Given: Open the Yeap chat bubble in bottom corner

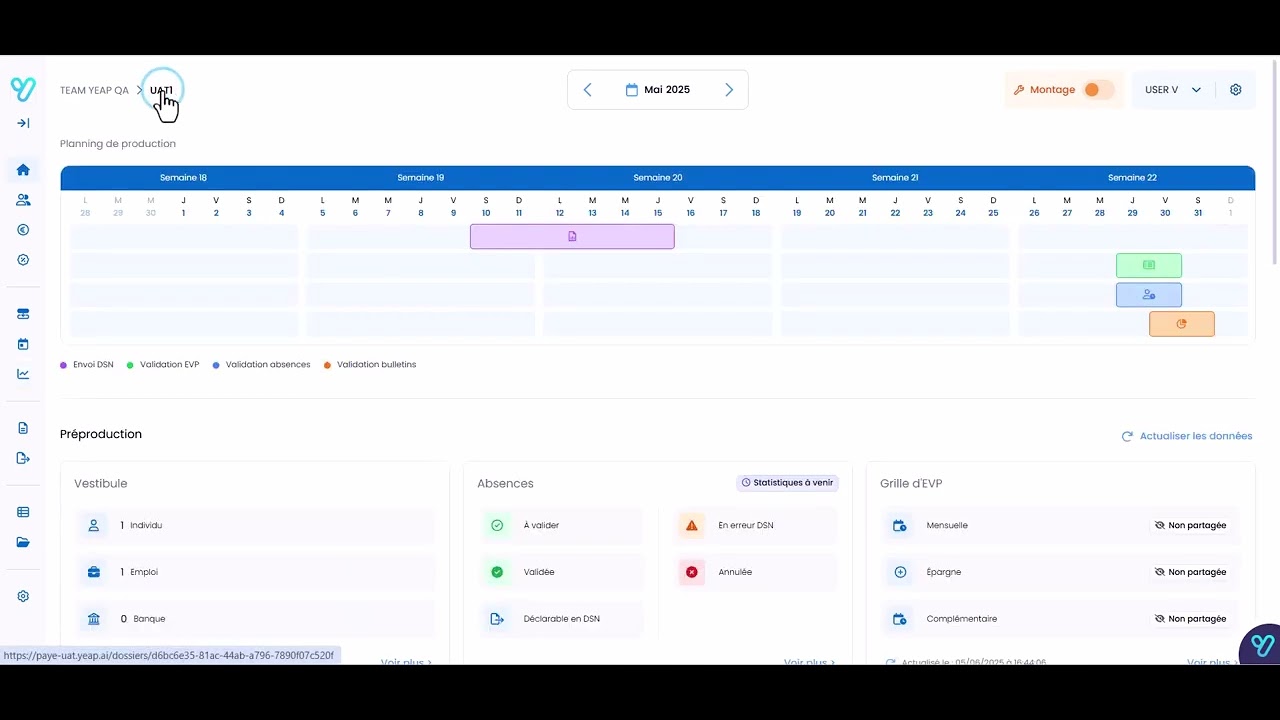Looking at the screenshot, I should 1262,645.
